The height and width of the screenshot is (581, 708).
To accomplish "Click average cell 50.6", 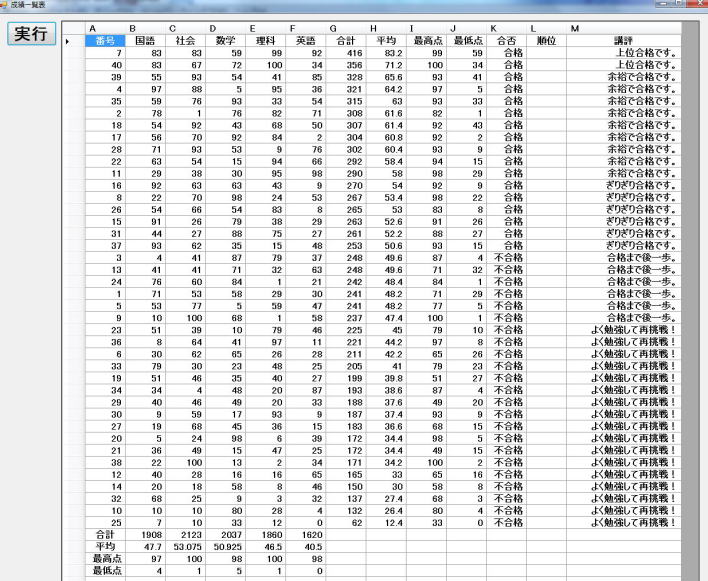I will click(x=386, y=246).
